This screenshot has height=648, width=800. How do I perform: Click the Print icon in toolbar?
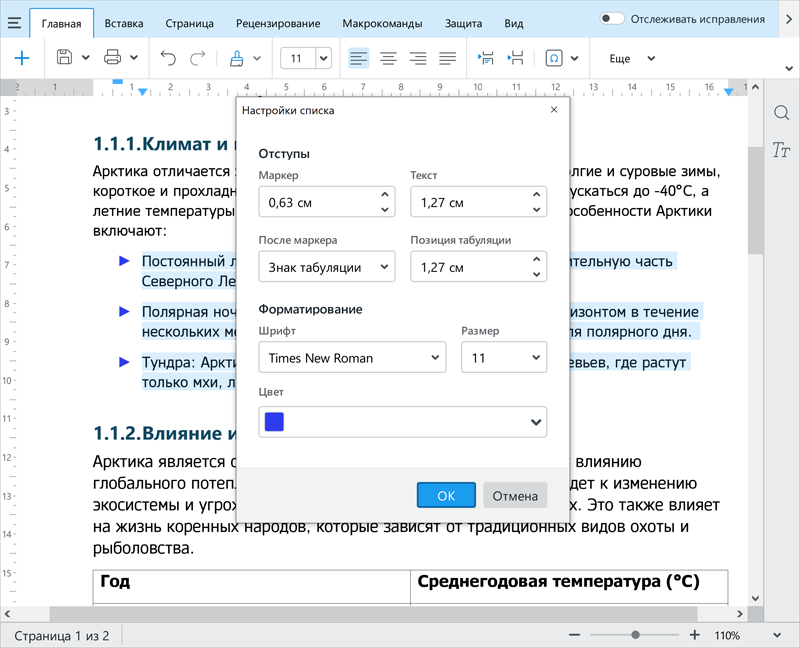coord(113,58)
